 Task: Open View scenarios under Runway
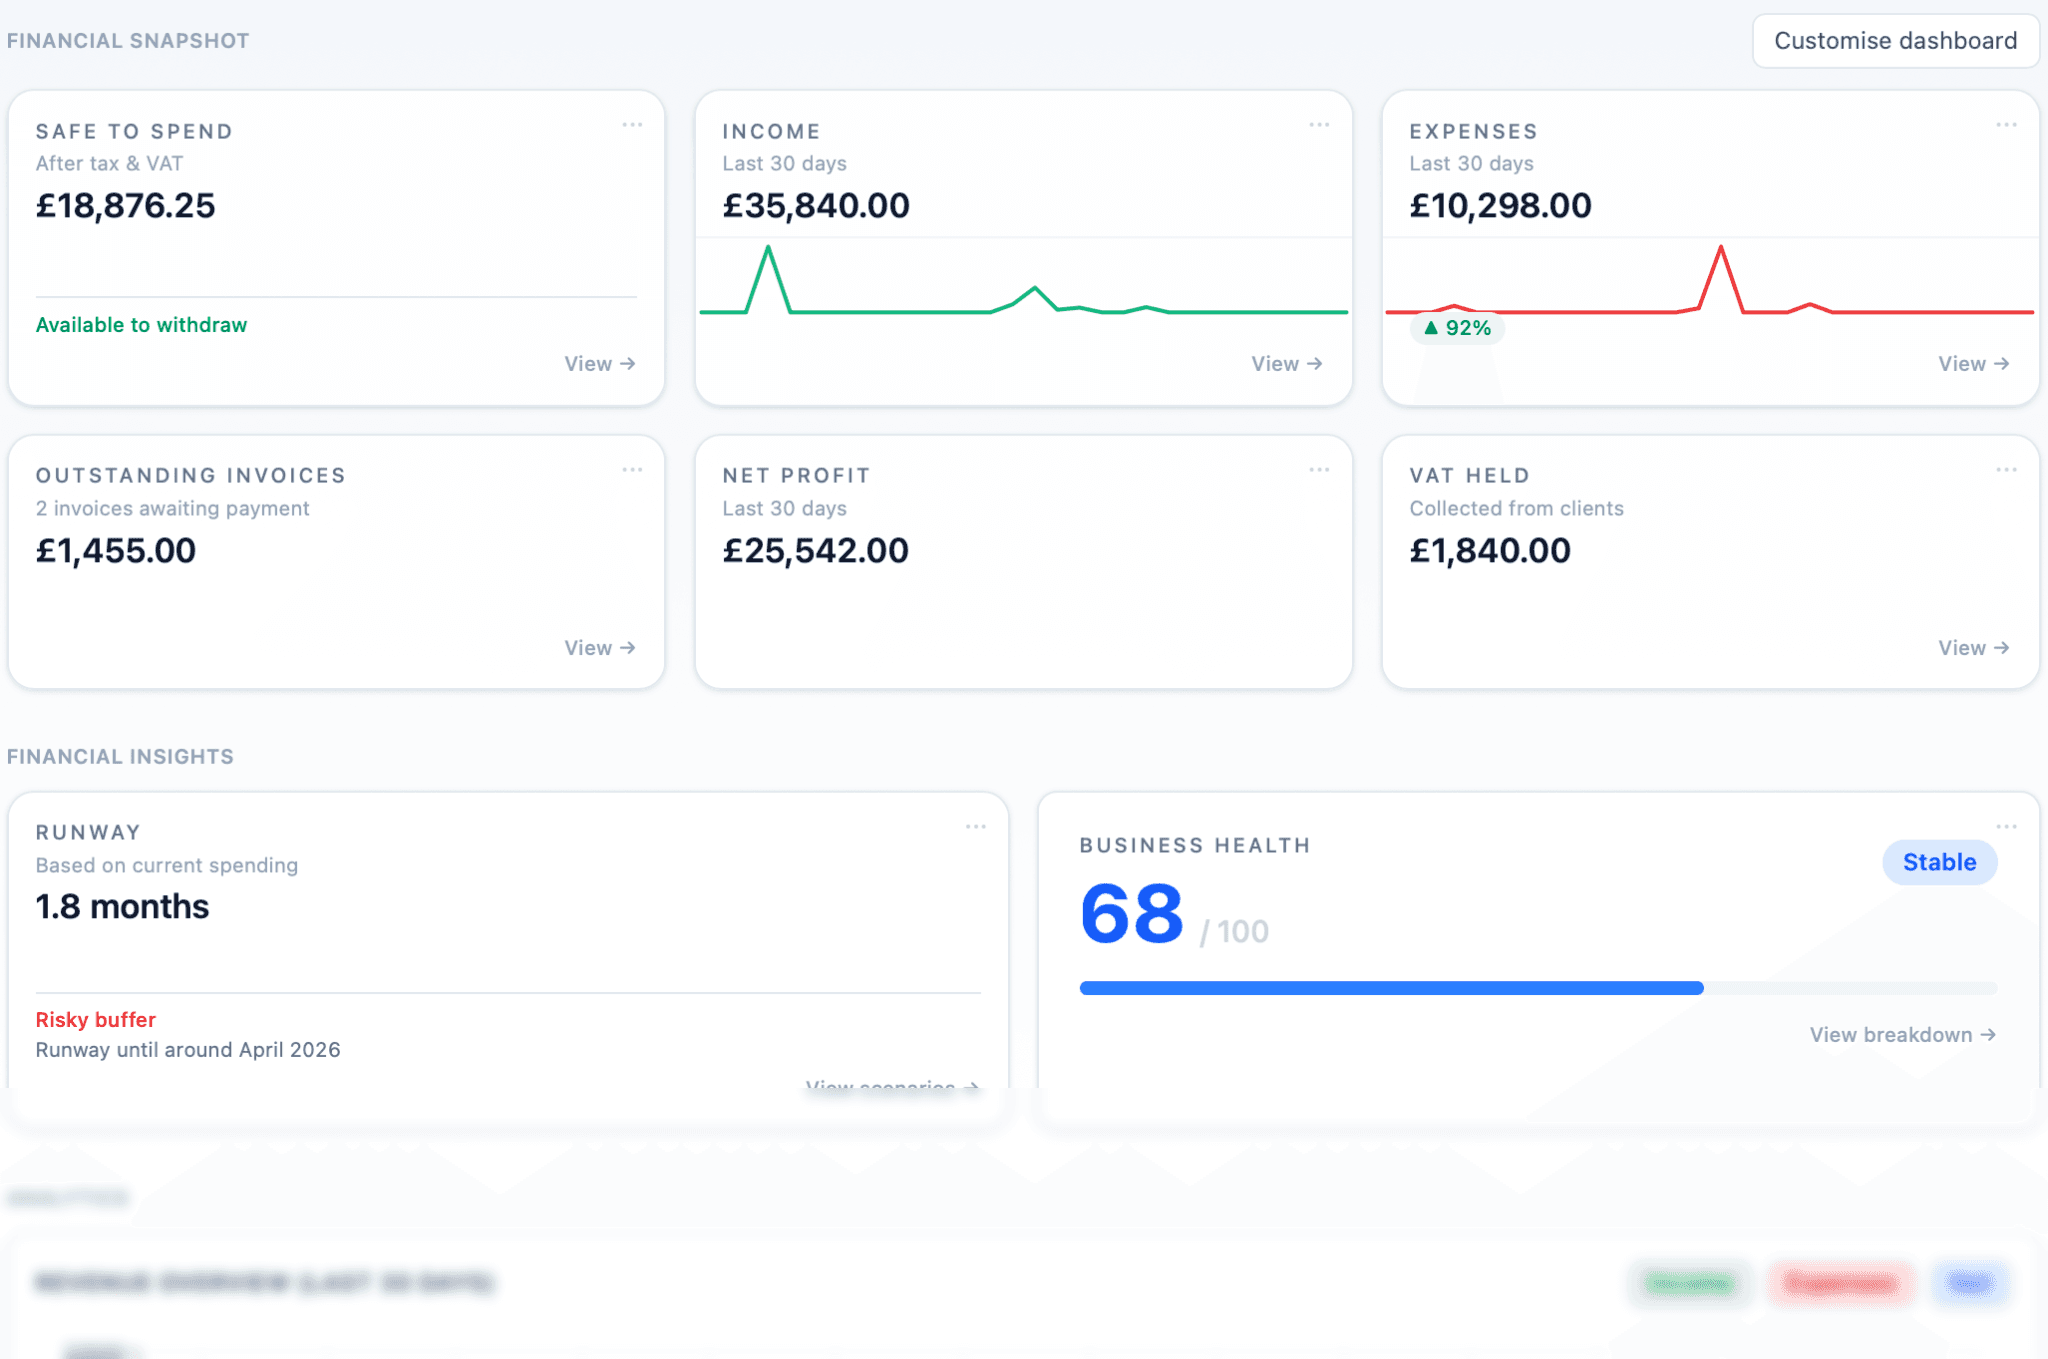[889, 1085]
